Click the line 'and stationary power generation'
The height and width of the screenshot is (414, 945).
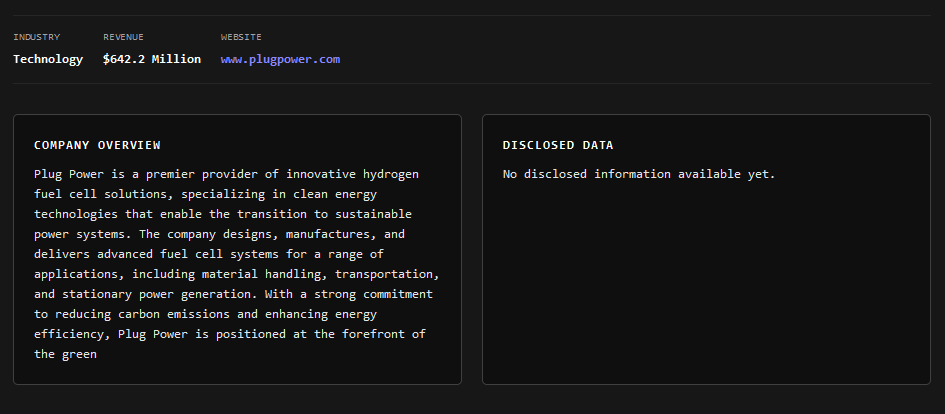[233, 294]
